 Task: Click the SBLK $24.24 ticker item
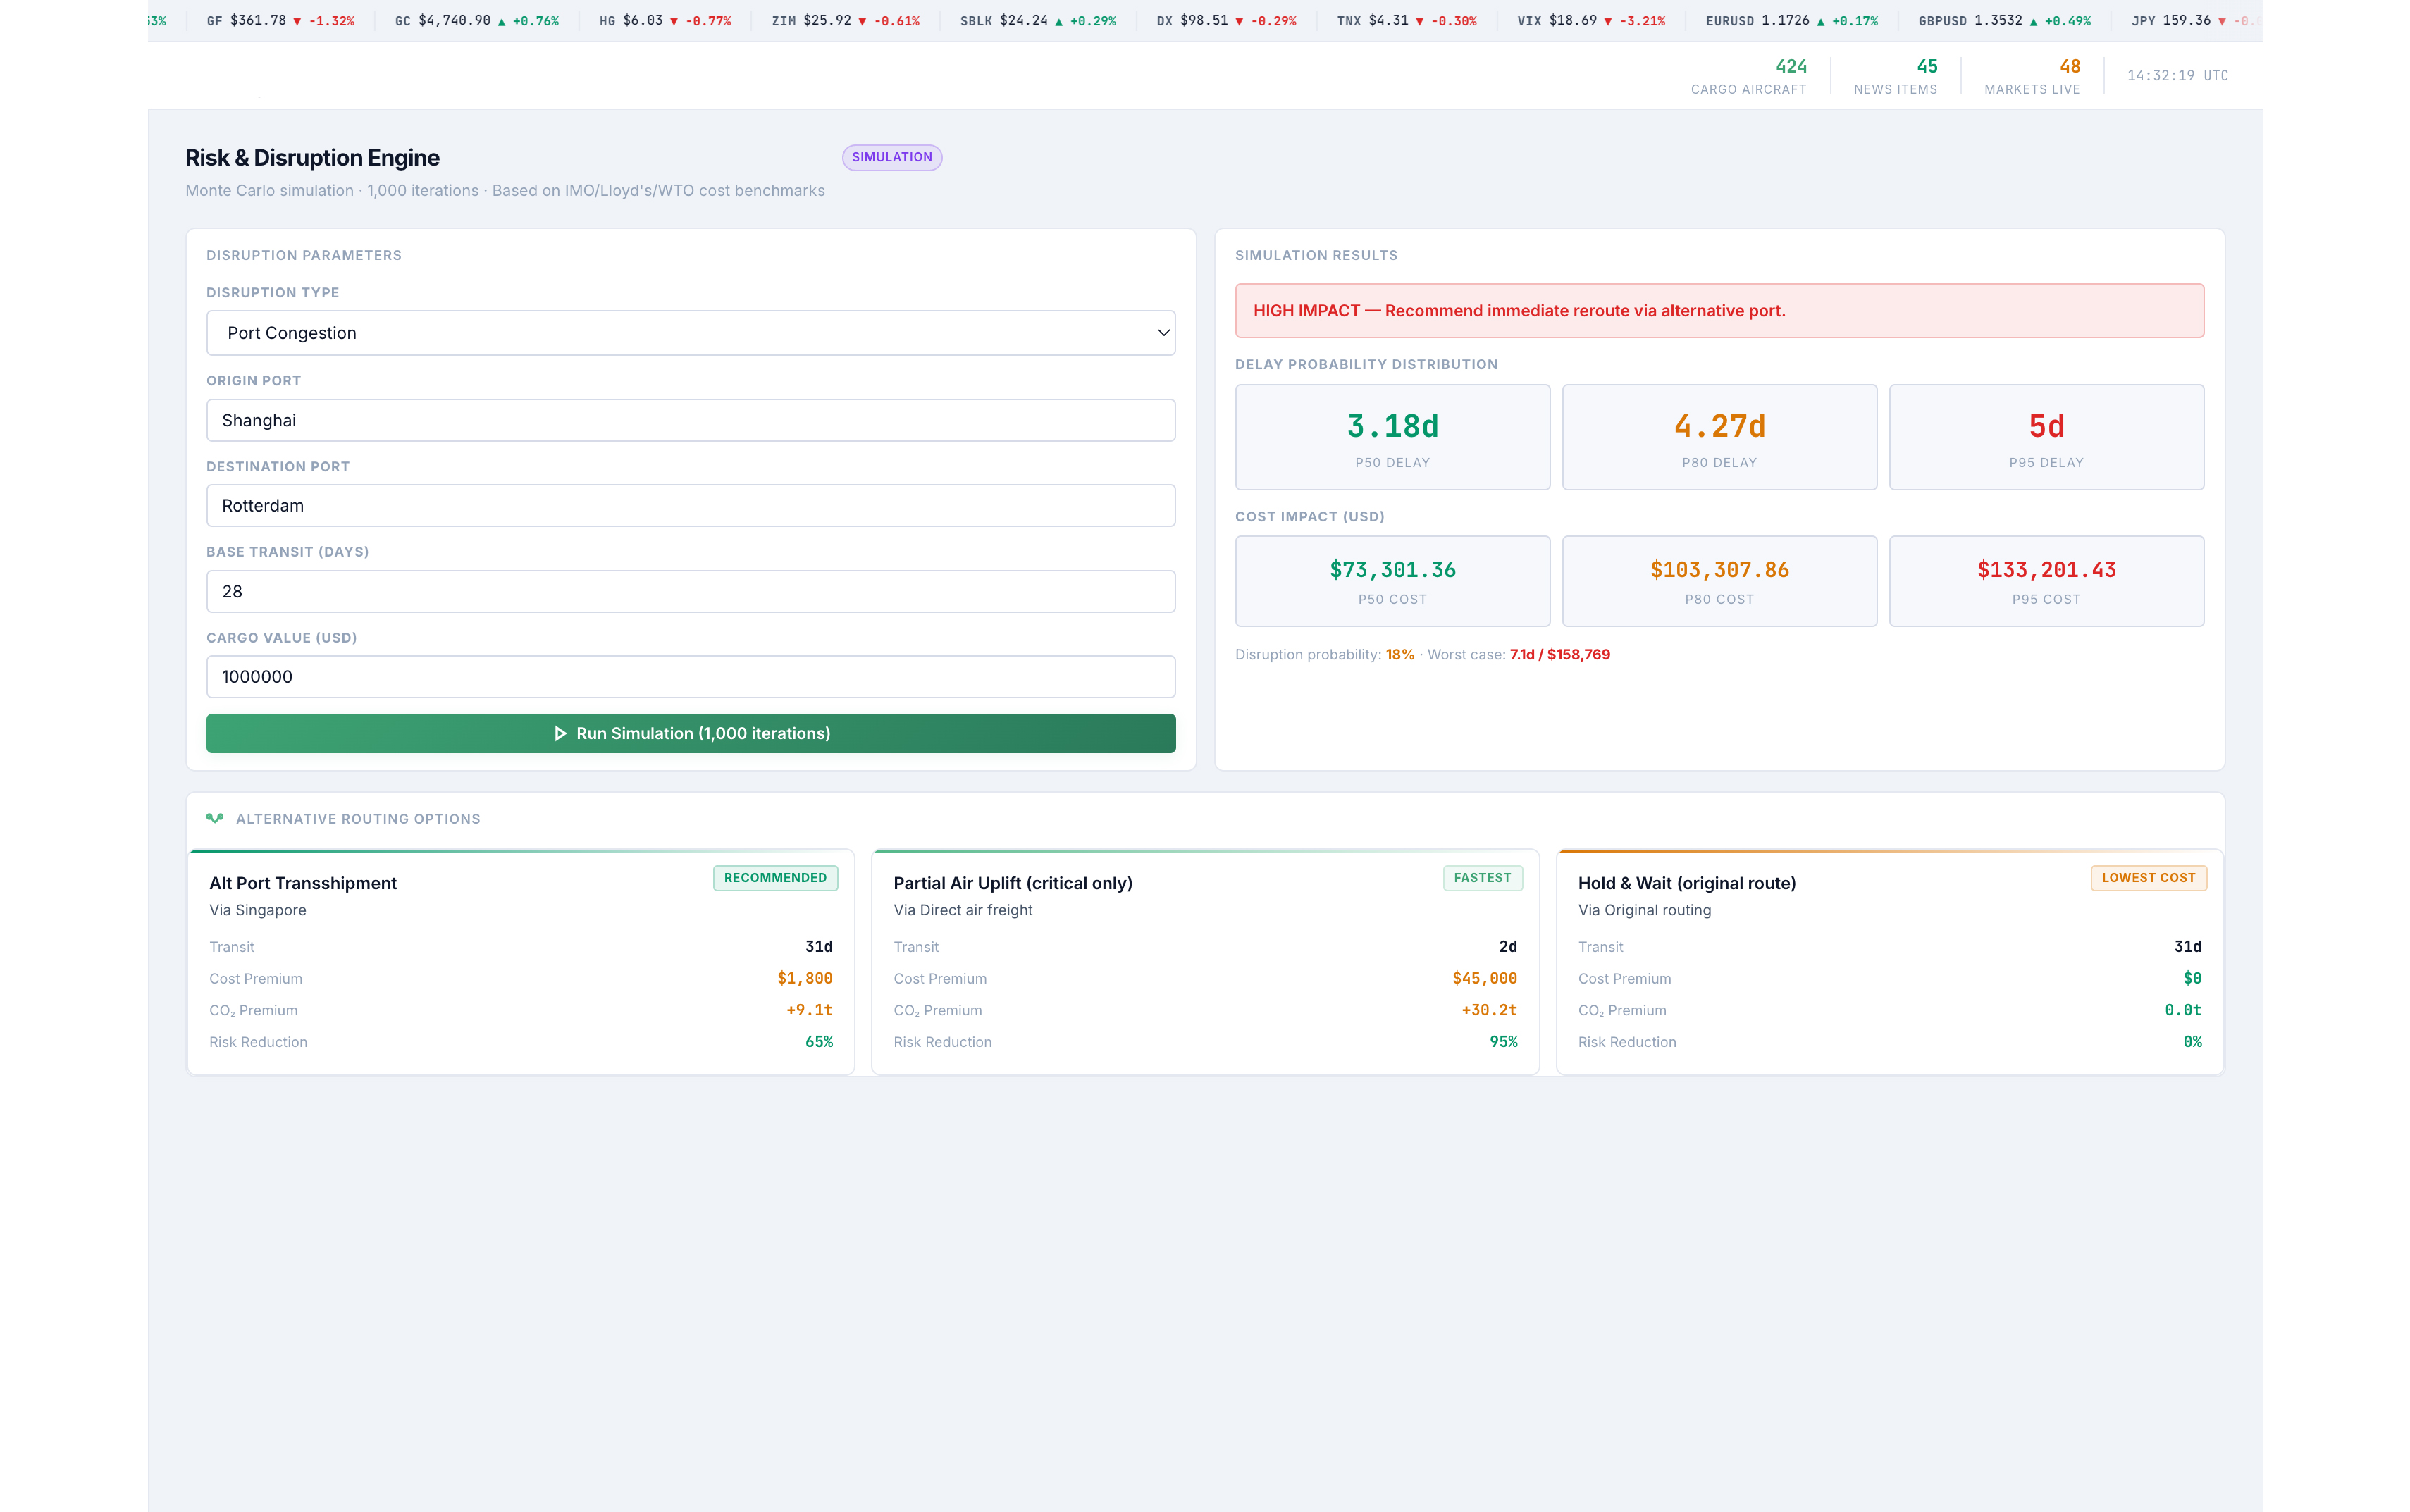[x=1038, y=21]
